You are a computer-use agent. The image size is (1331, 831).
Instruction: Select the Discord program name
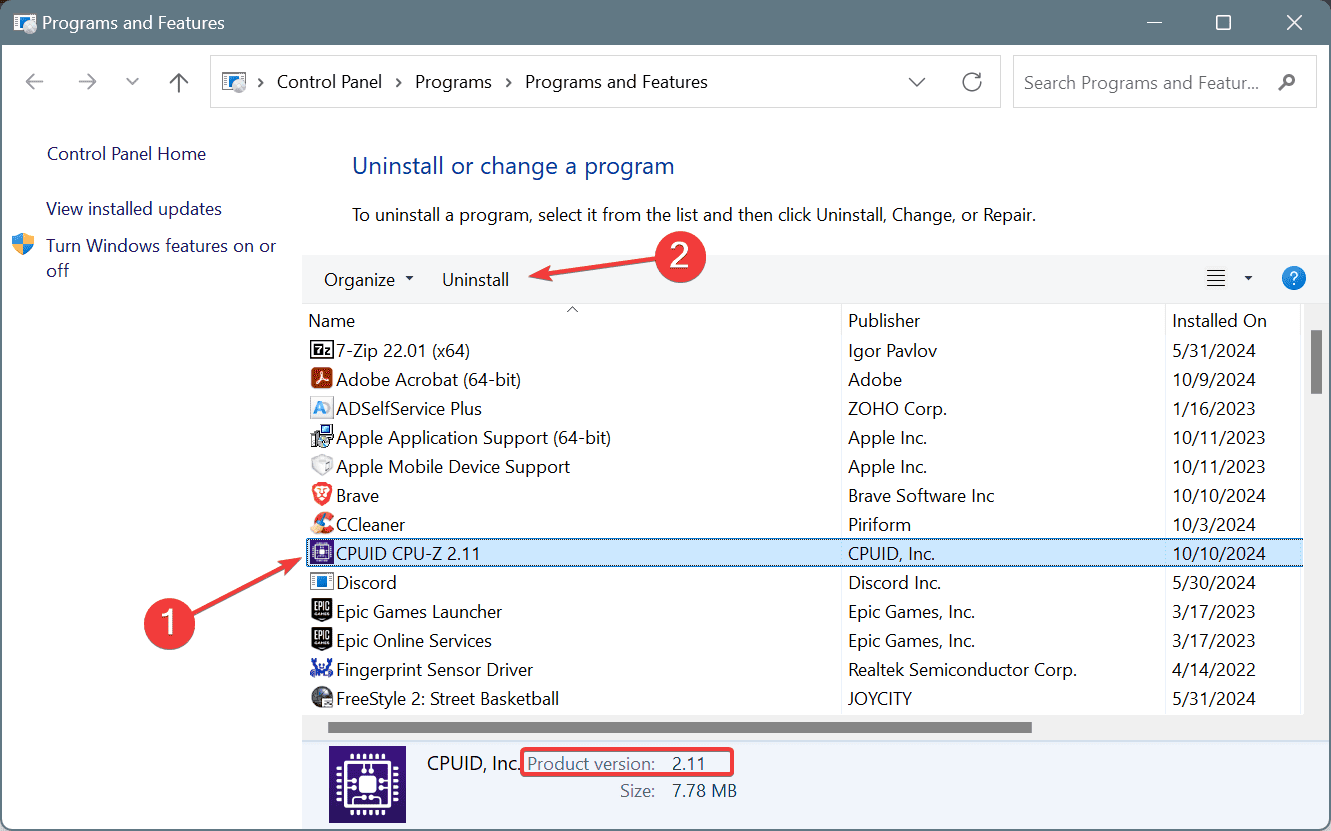click(366, 583)
